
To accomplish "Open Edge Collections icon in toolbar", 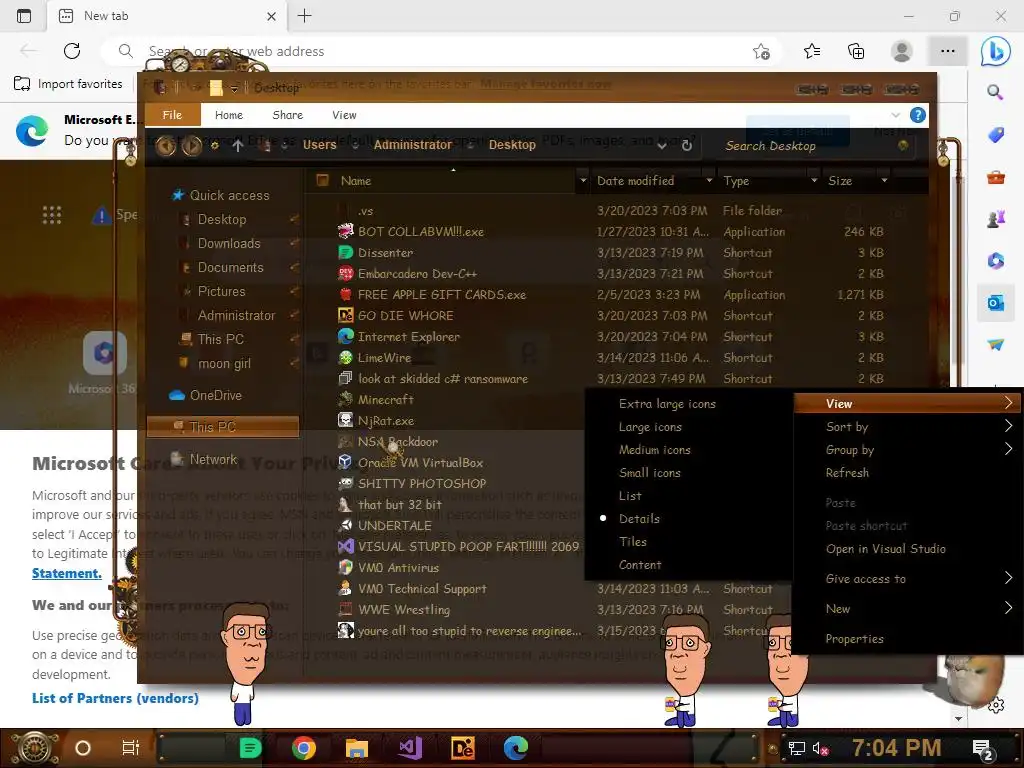I will pos(856,51).
